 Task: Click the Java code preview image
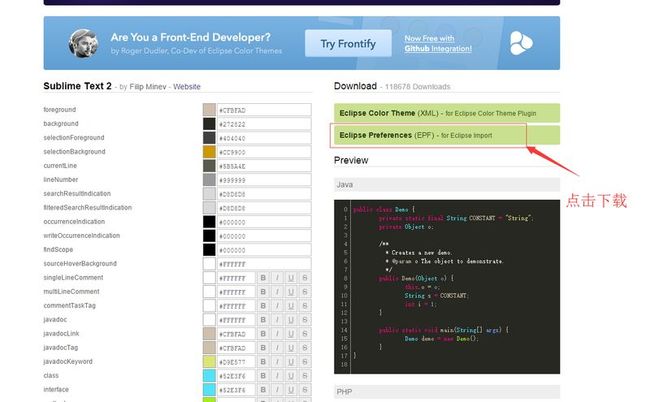pyautogui.click(x=447, y=287)
